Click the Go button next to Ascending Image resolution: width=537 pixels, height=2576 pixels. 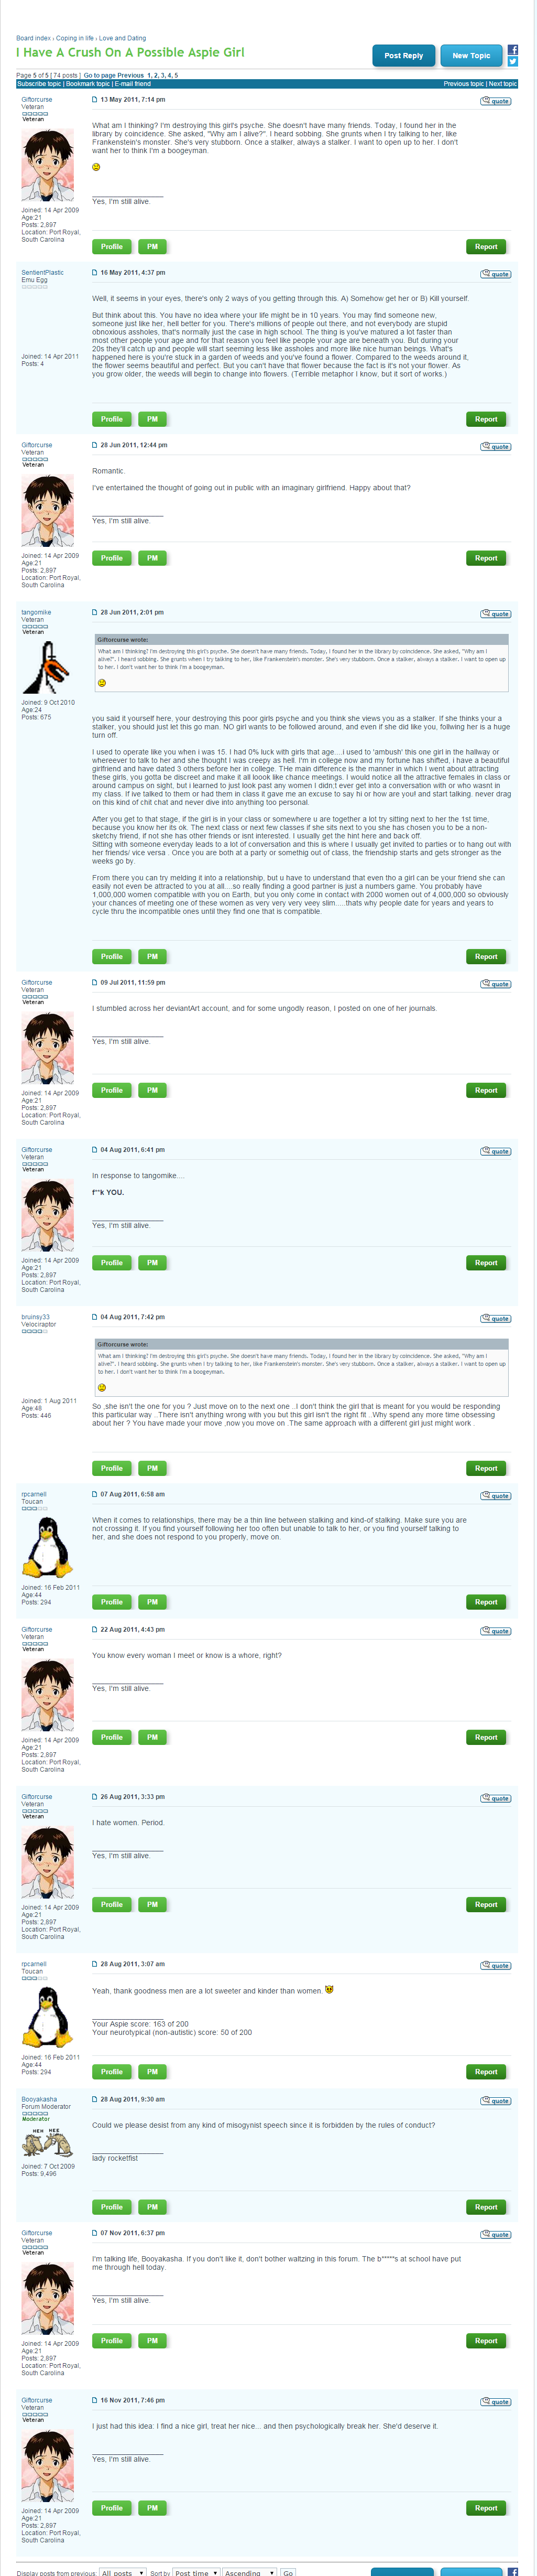point(288,2573)
